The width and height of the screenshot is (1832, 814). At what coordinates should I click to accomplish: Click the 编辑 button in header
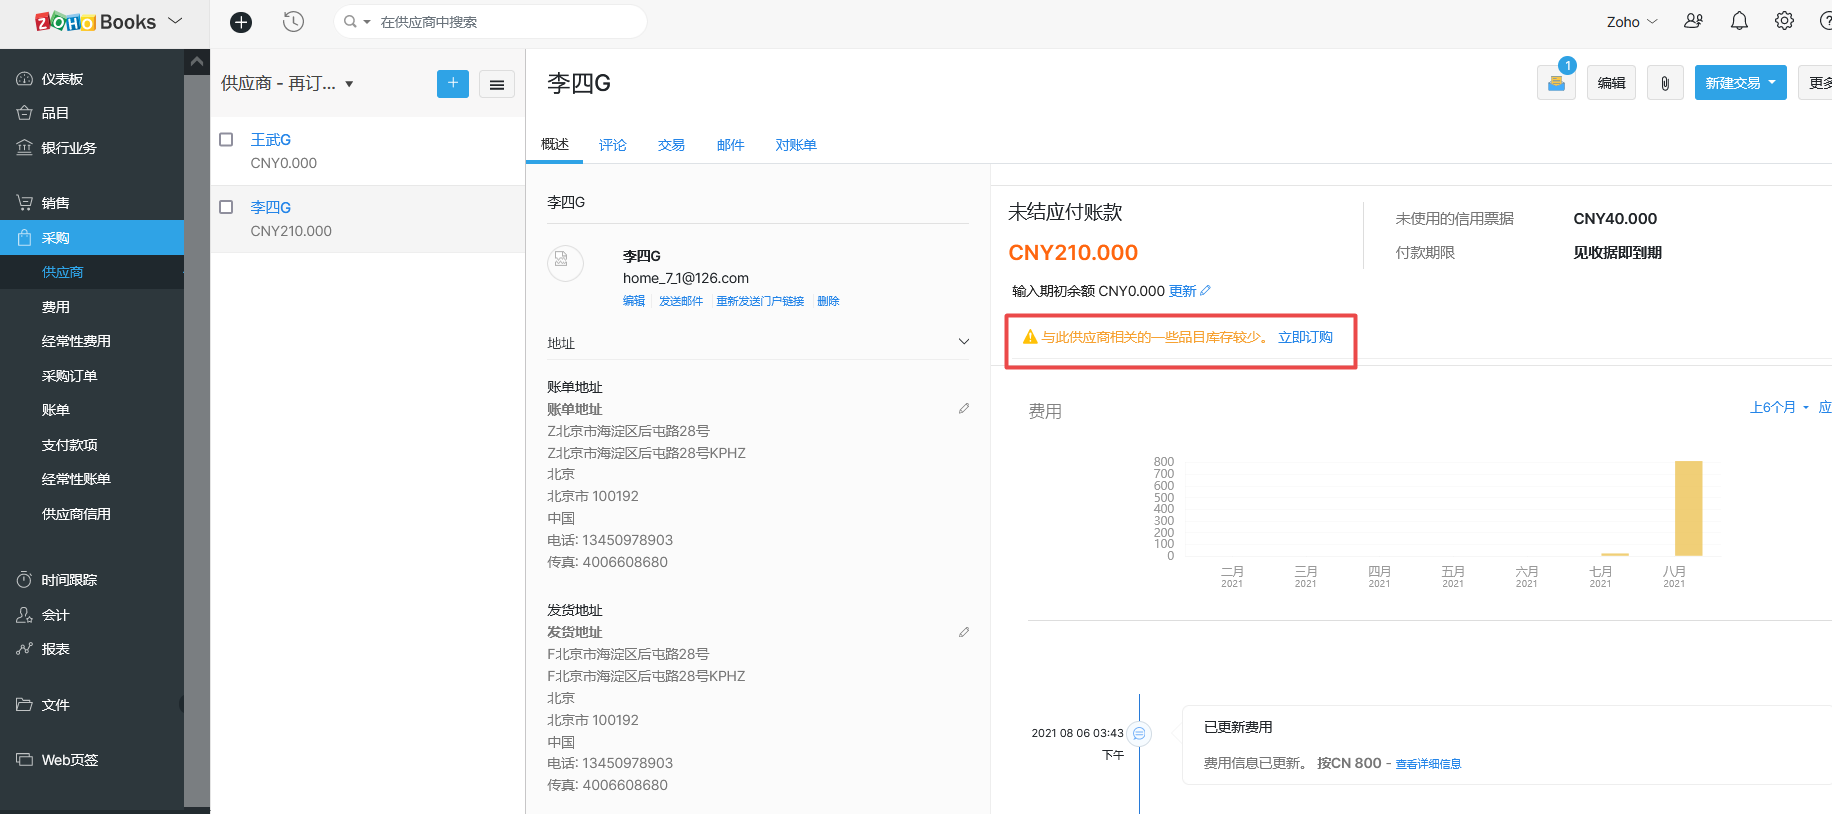click(1611, 83)
